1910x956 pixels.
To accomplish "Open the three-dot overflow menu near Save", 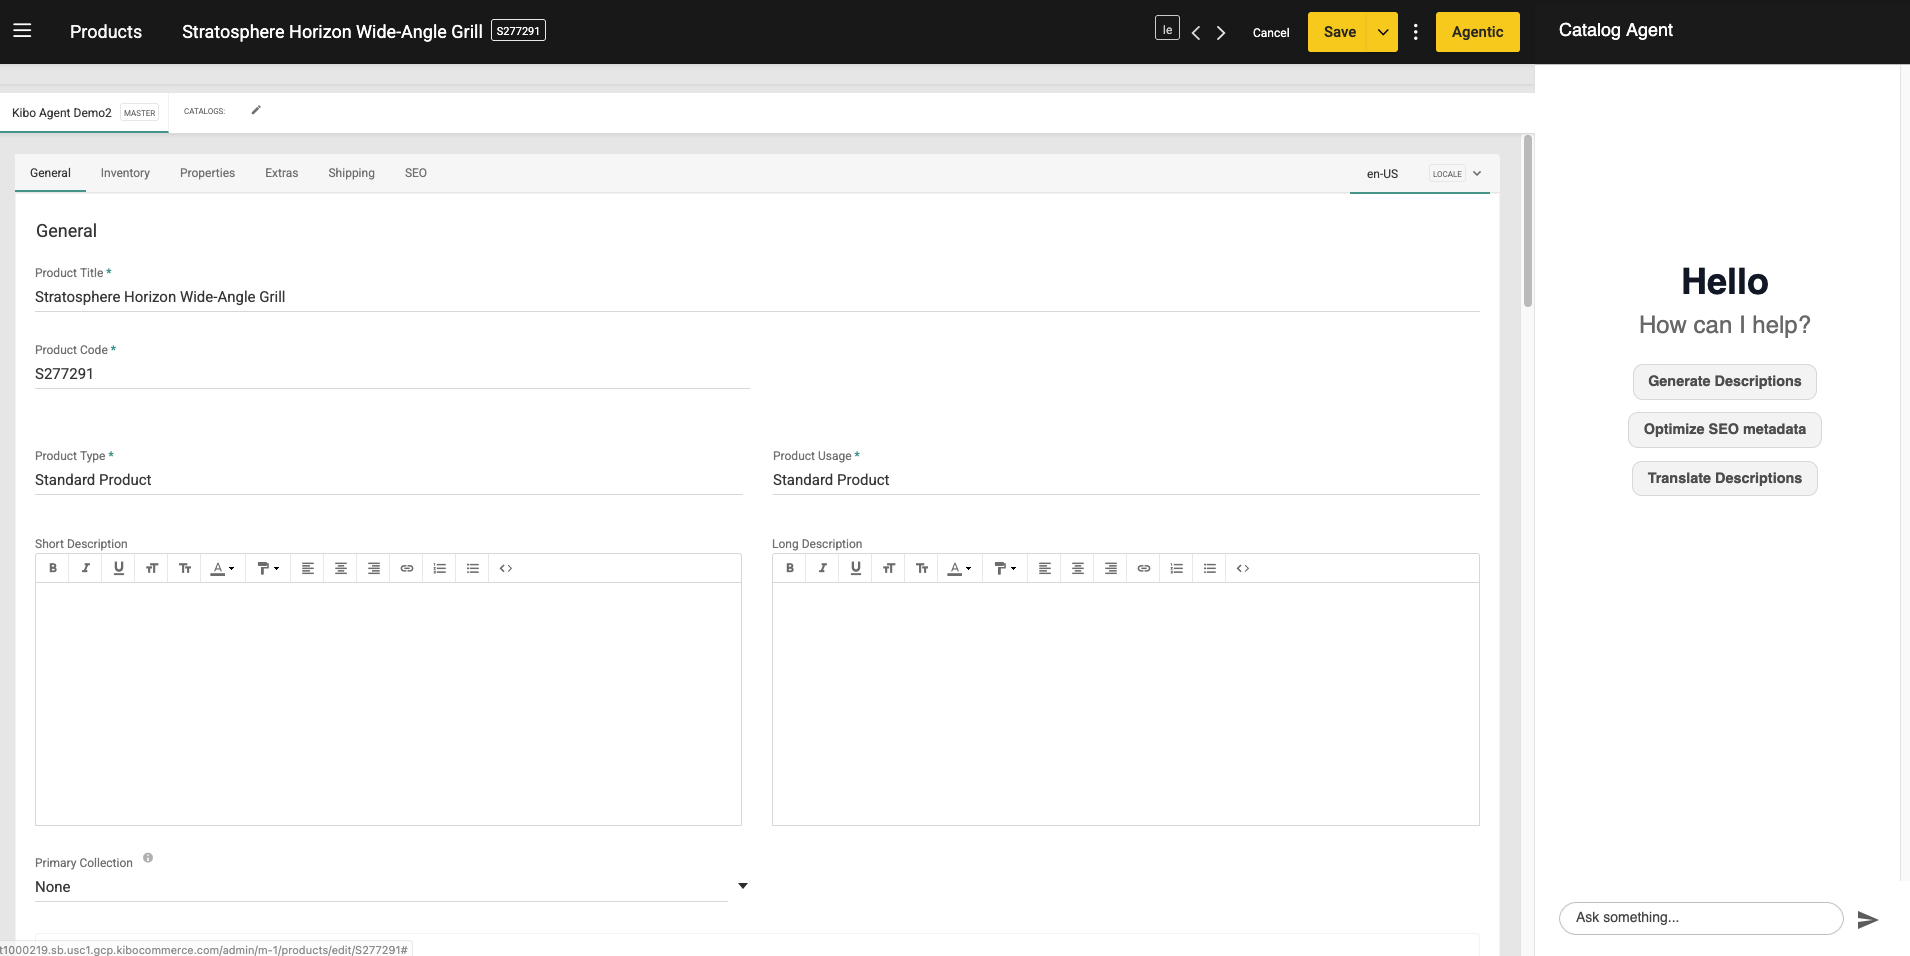I will pyautogui.click(x=1415, y=31).
